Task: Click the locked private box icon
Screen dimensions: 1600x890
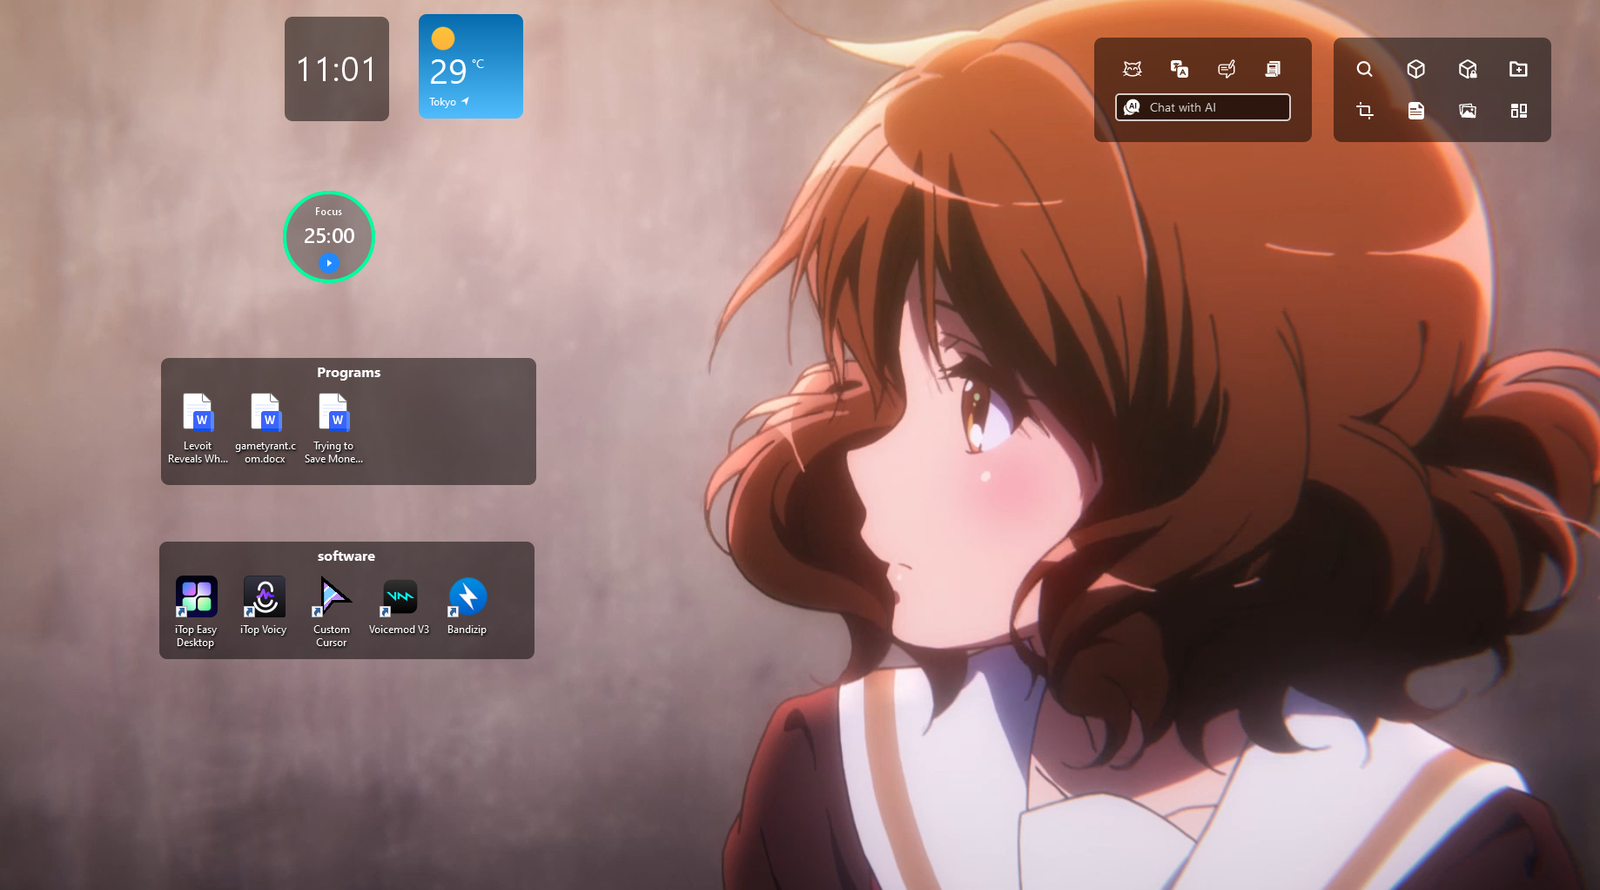Action: 1467,69
